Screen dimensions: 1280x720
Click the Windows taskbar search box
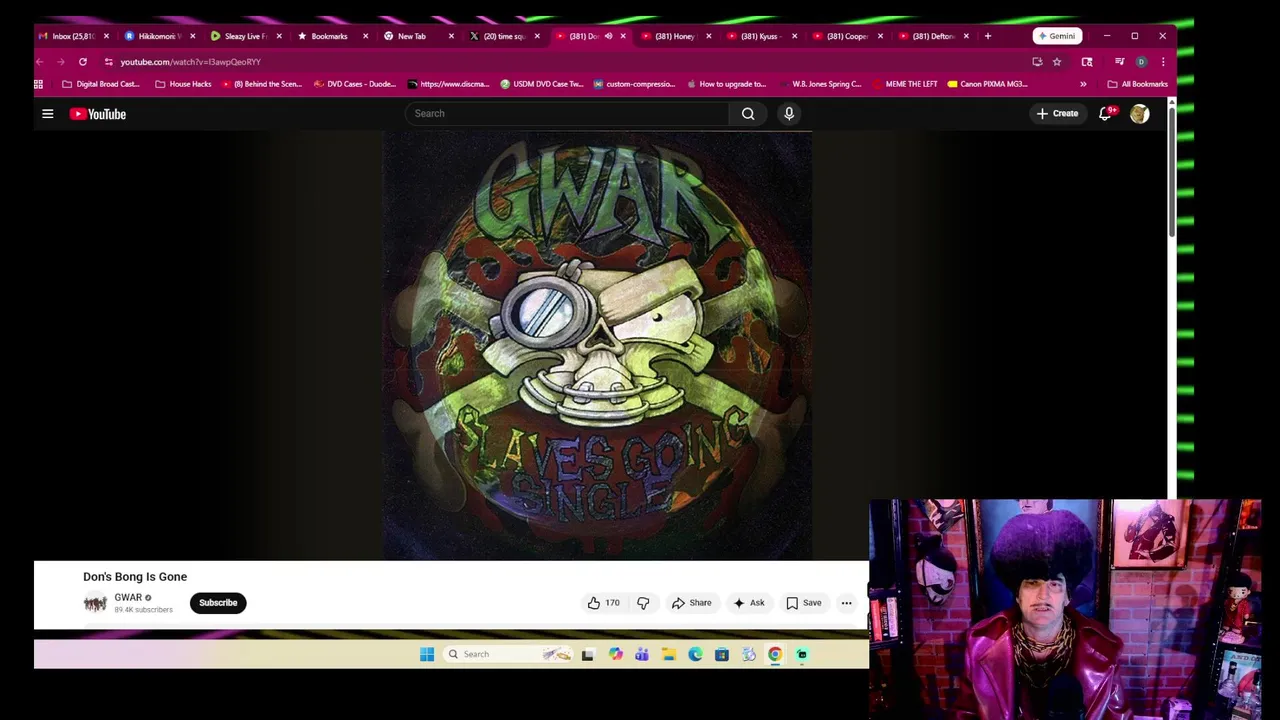coord(506,654)
